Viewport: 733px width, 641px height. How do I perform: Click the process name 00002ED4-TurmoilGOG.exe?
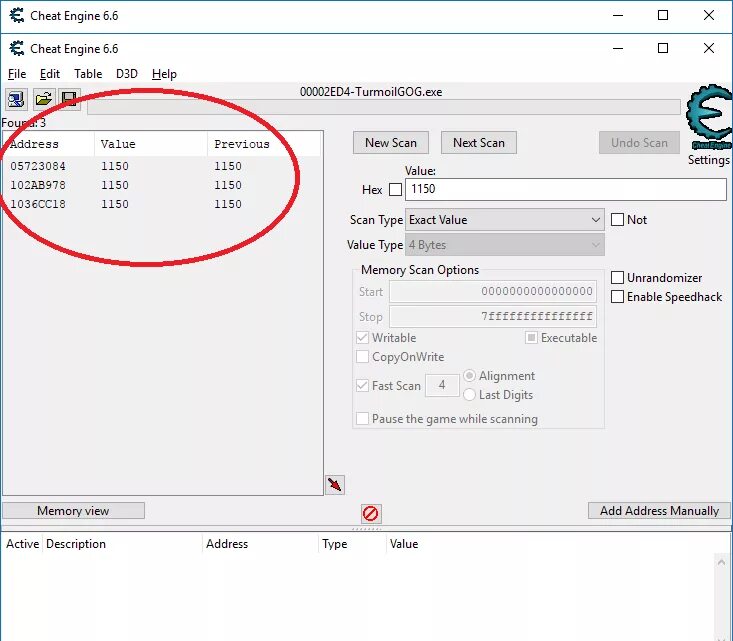coord(371,92)
